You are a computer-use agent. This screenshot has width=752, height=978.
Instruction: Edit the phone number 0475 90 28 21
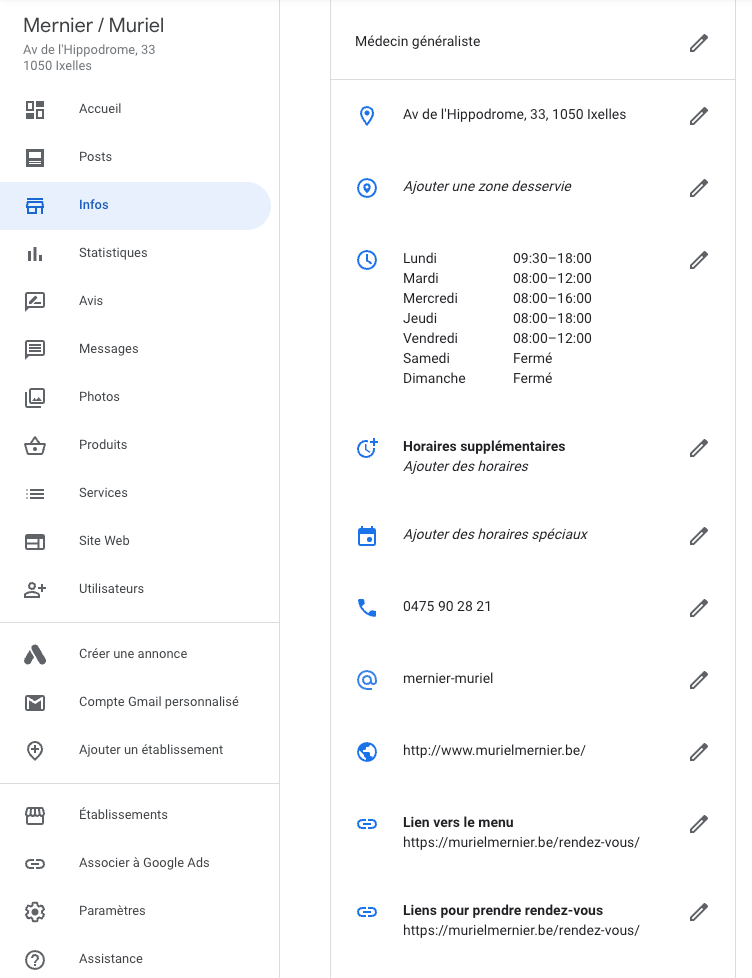coord(699,608)
